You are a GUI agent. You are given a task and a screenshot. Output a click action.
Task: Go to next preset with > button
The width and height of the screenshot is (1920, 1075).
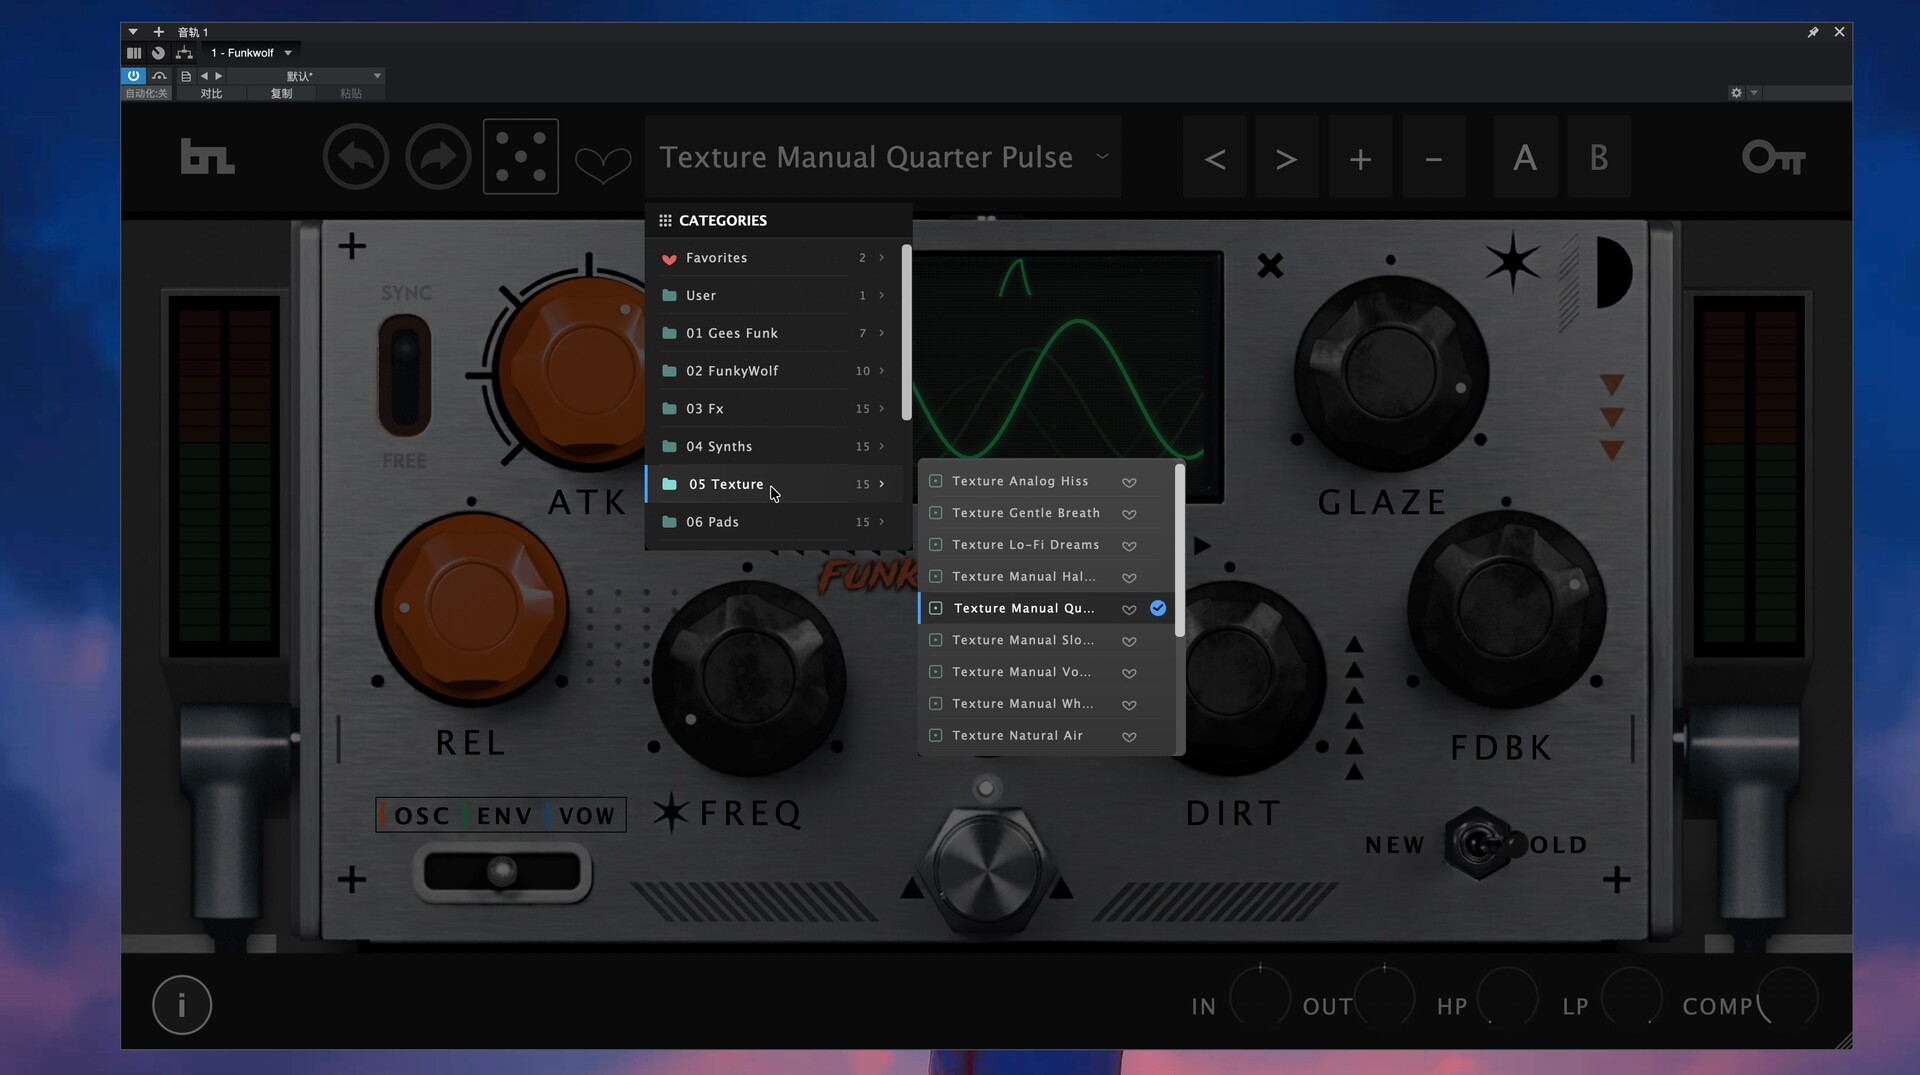1286,158
